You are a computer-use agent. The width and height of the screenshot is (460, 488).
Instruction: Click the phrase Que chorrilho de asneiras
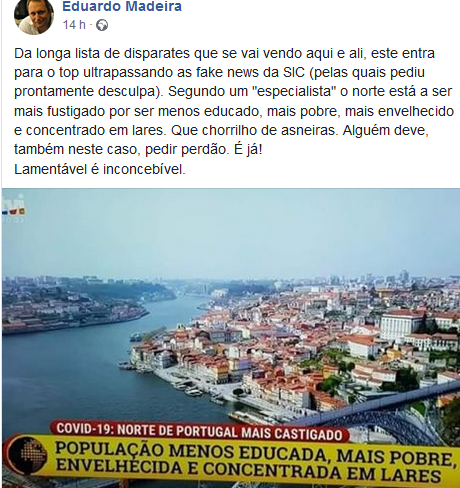254,130
